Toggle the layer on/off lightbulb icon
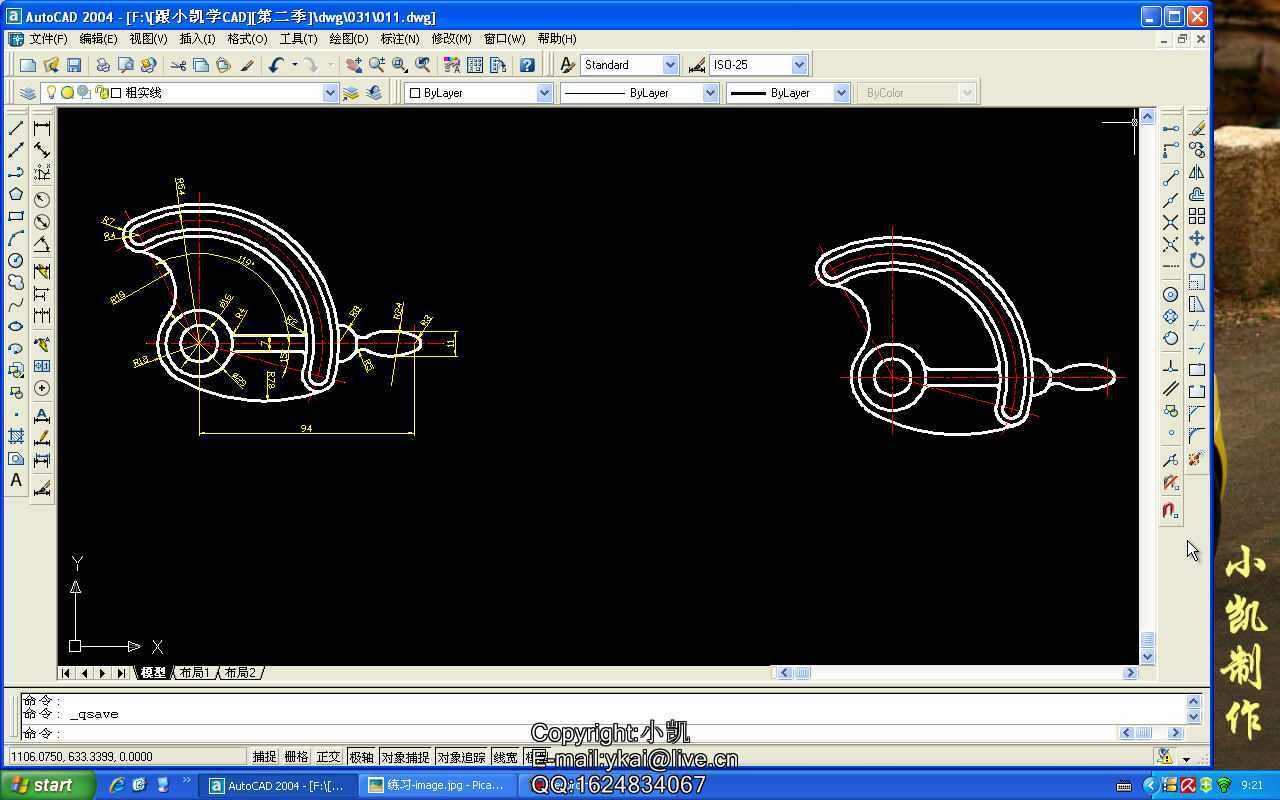The width and height of the screenshot is (1280, 800). point(52,93)
